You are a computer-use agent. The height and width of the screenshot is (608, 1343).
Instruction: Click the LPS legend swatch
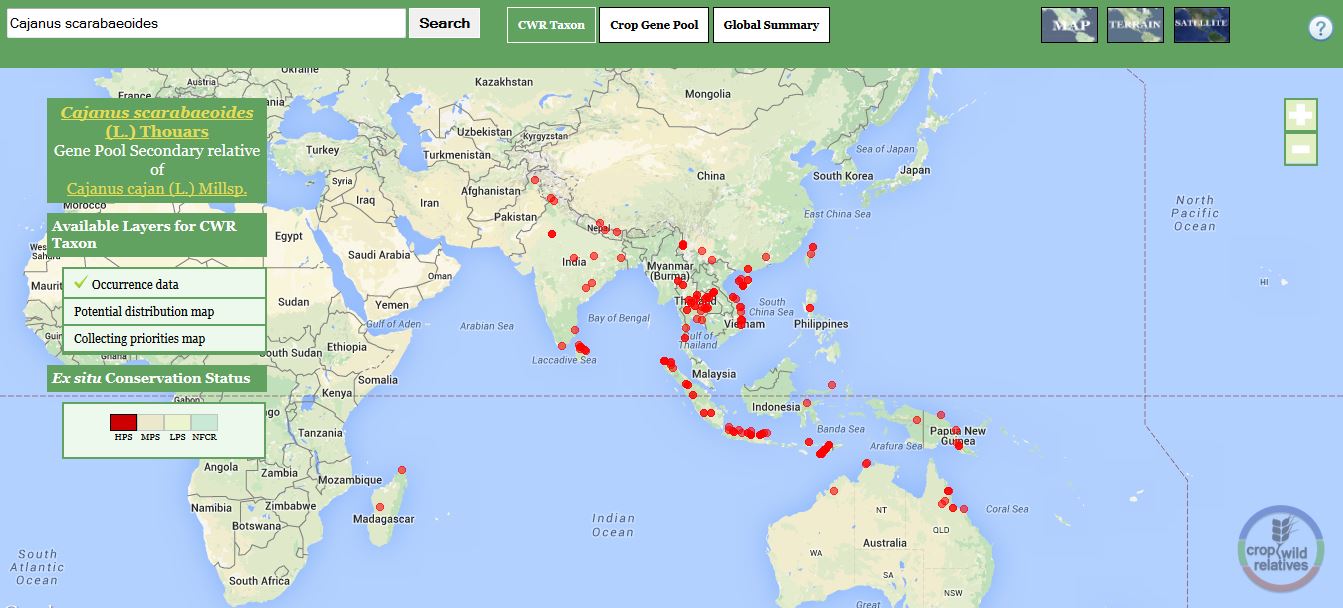tap(177, 423)
